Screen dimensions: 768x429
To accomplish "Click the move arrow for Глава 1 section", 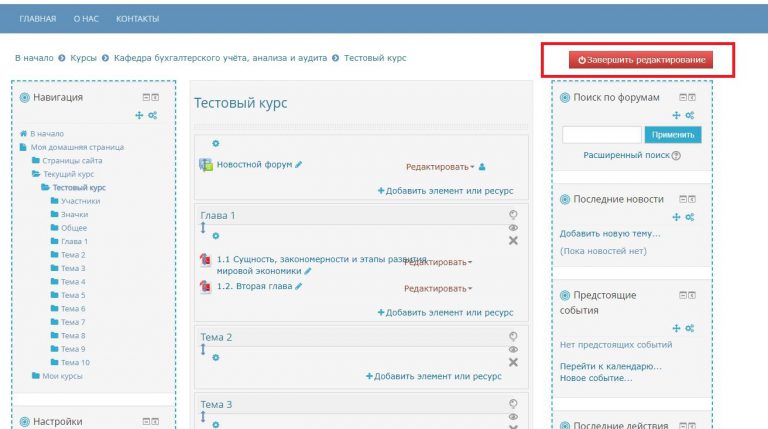I will tap(203, 229).
